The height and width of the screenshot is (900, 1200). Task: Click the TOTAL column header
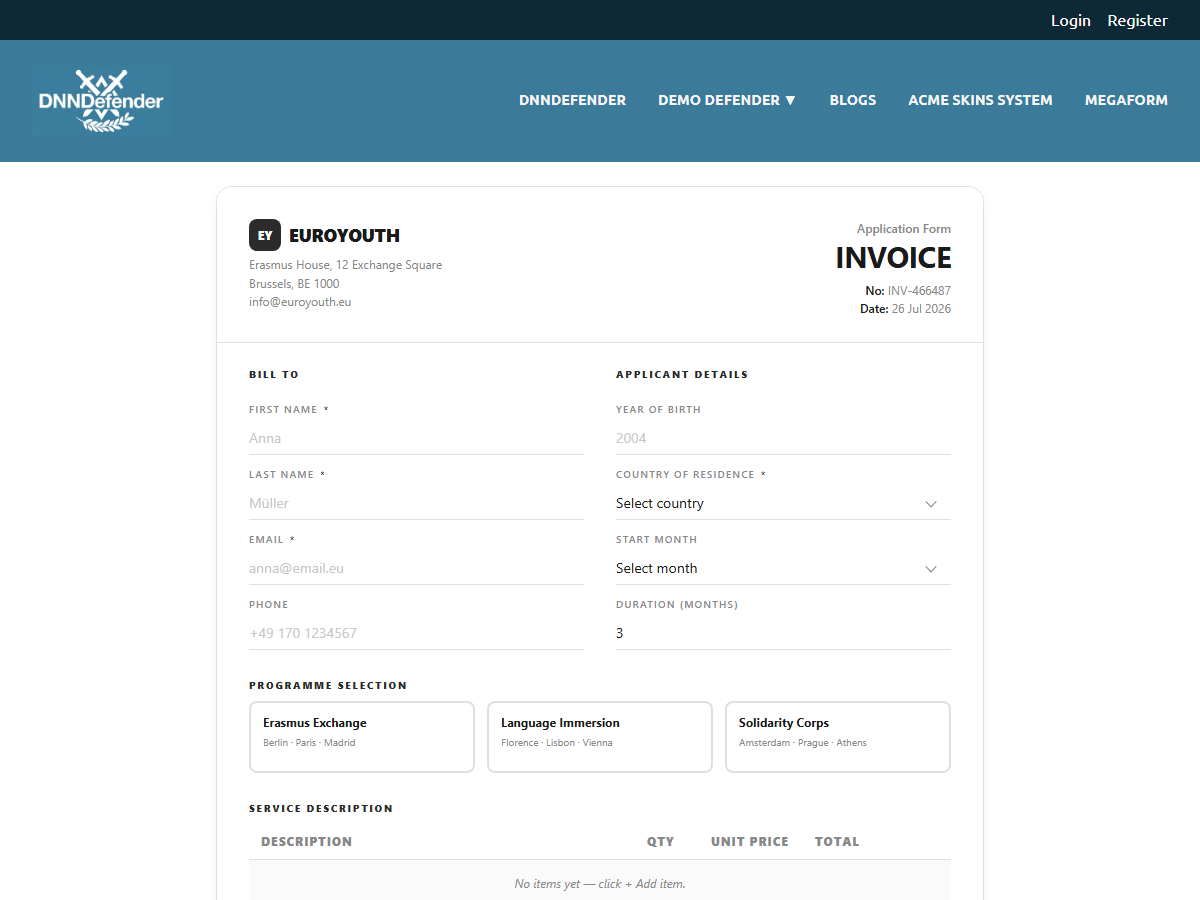[837, 842]
